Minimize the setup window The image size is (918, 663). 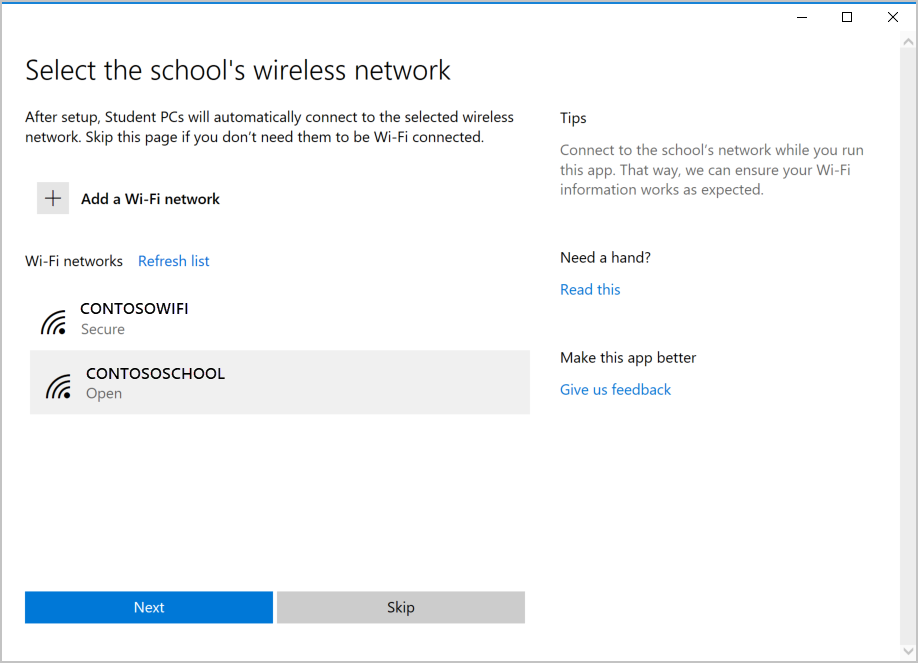(x=801, y=17)
